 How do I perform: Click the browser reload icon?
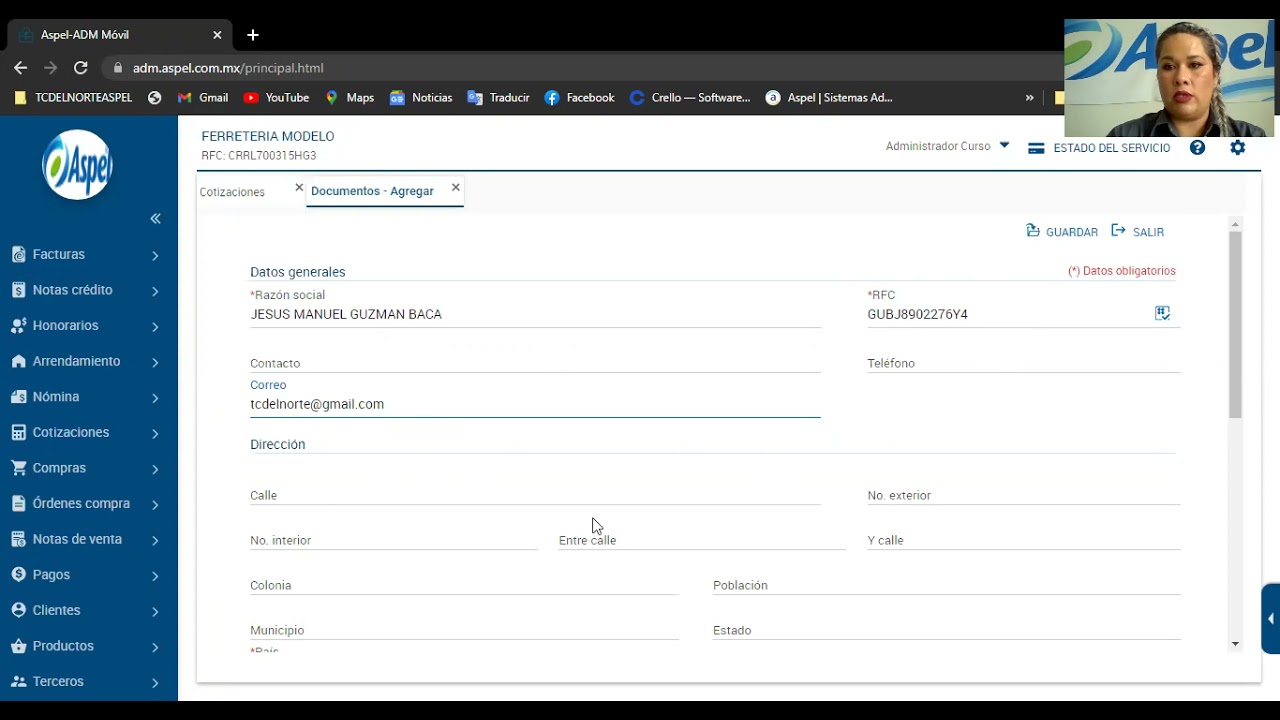81,68
